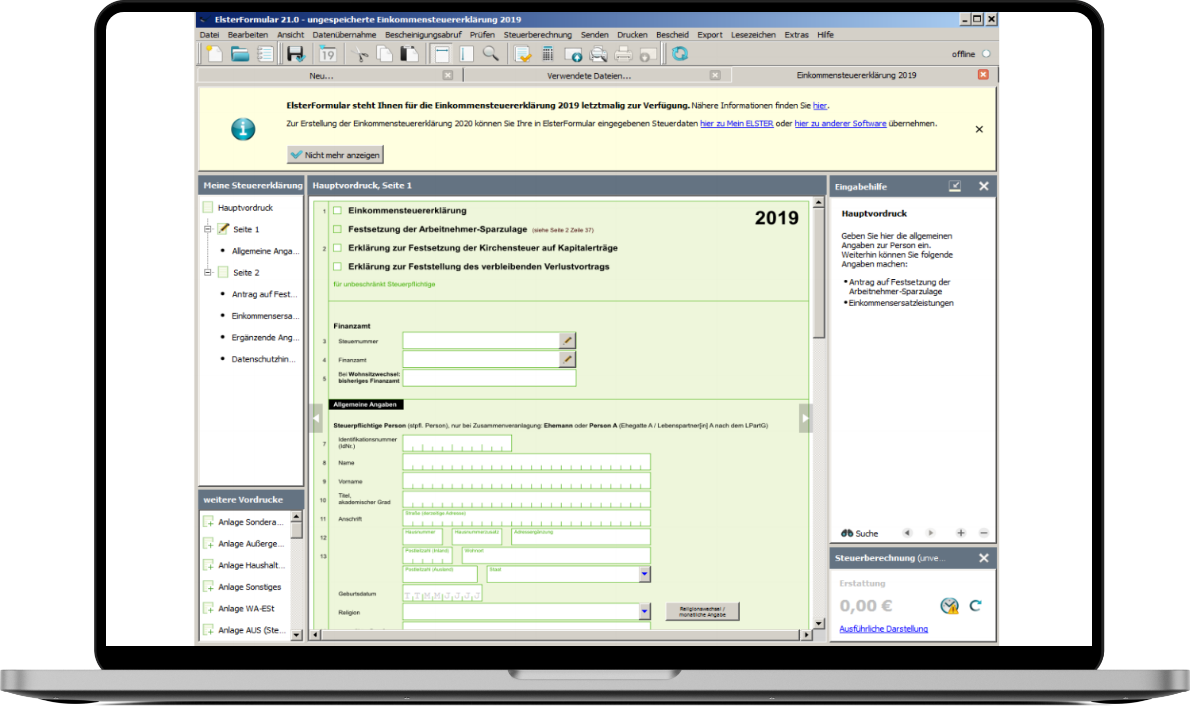
Task: Expand the Staat dropdown list
Action: pos(644,574)
